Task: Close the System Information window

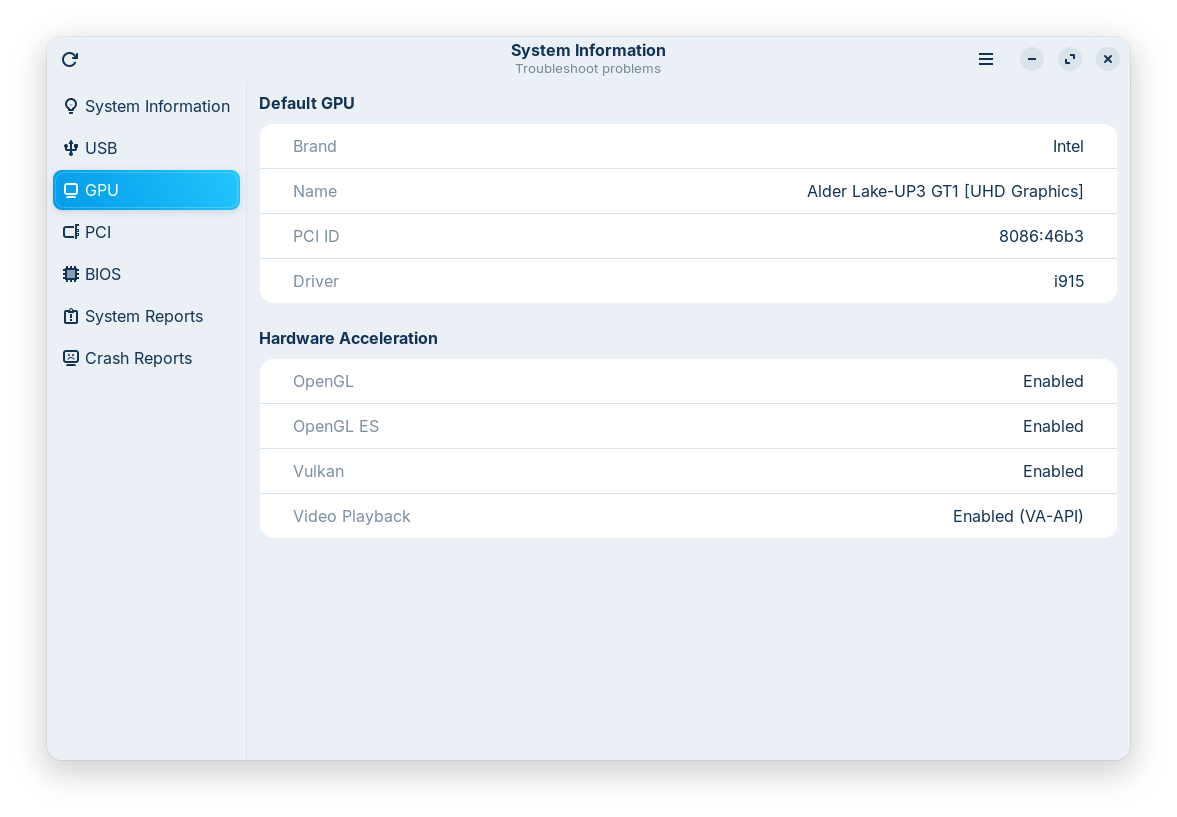Action: 1107,60
